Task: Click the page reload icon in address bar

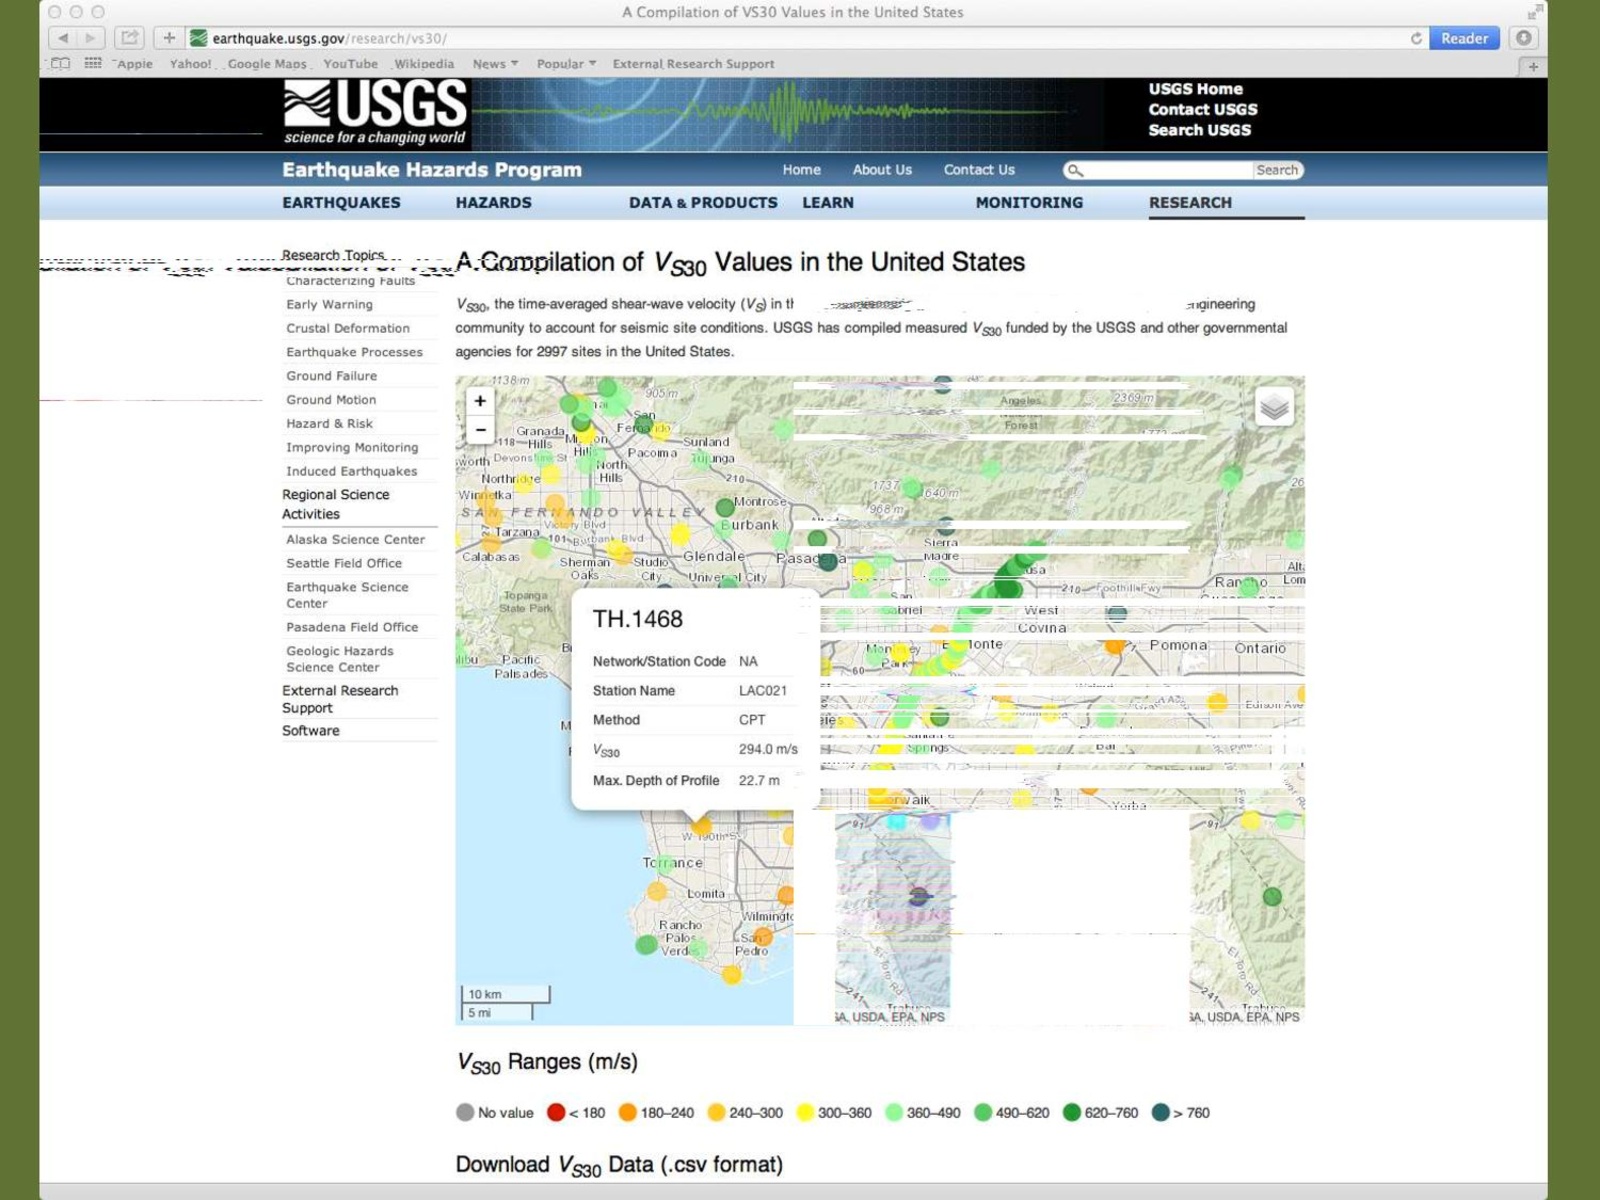Action: click(1416, 38)
